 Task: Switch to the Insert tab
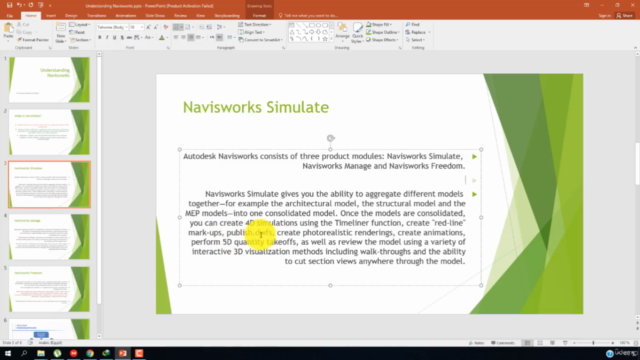[x=51, y=16]
